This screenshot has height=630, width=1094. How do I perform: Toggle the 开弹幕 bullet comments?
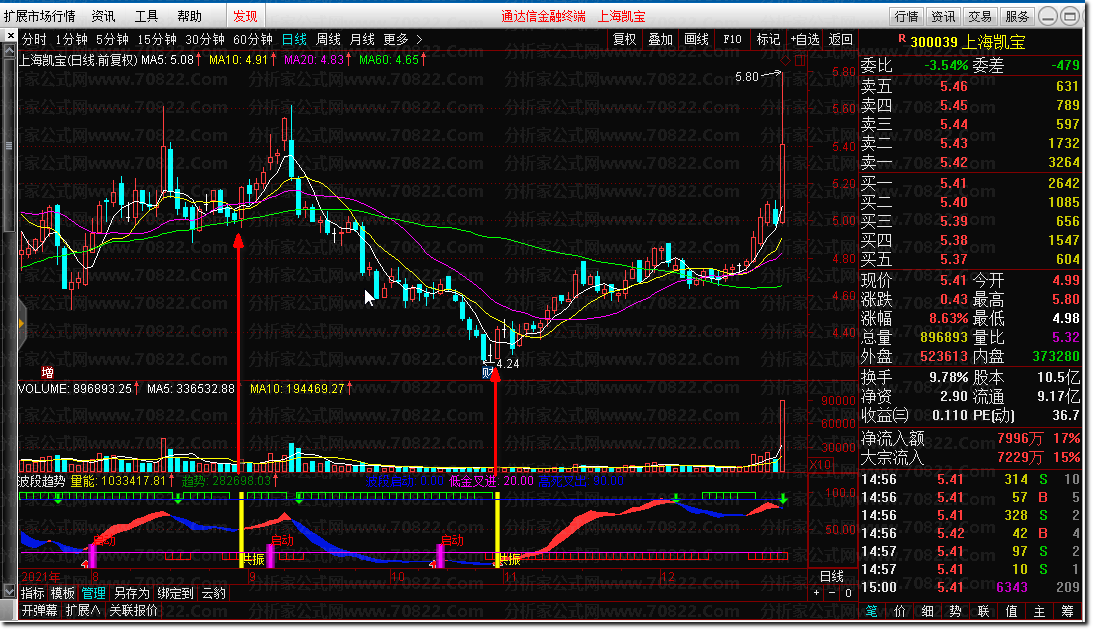[x=39, y=610]
